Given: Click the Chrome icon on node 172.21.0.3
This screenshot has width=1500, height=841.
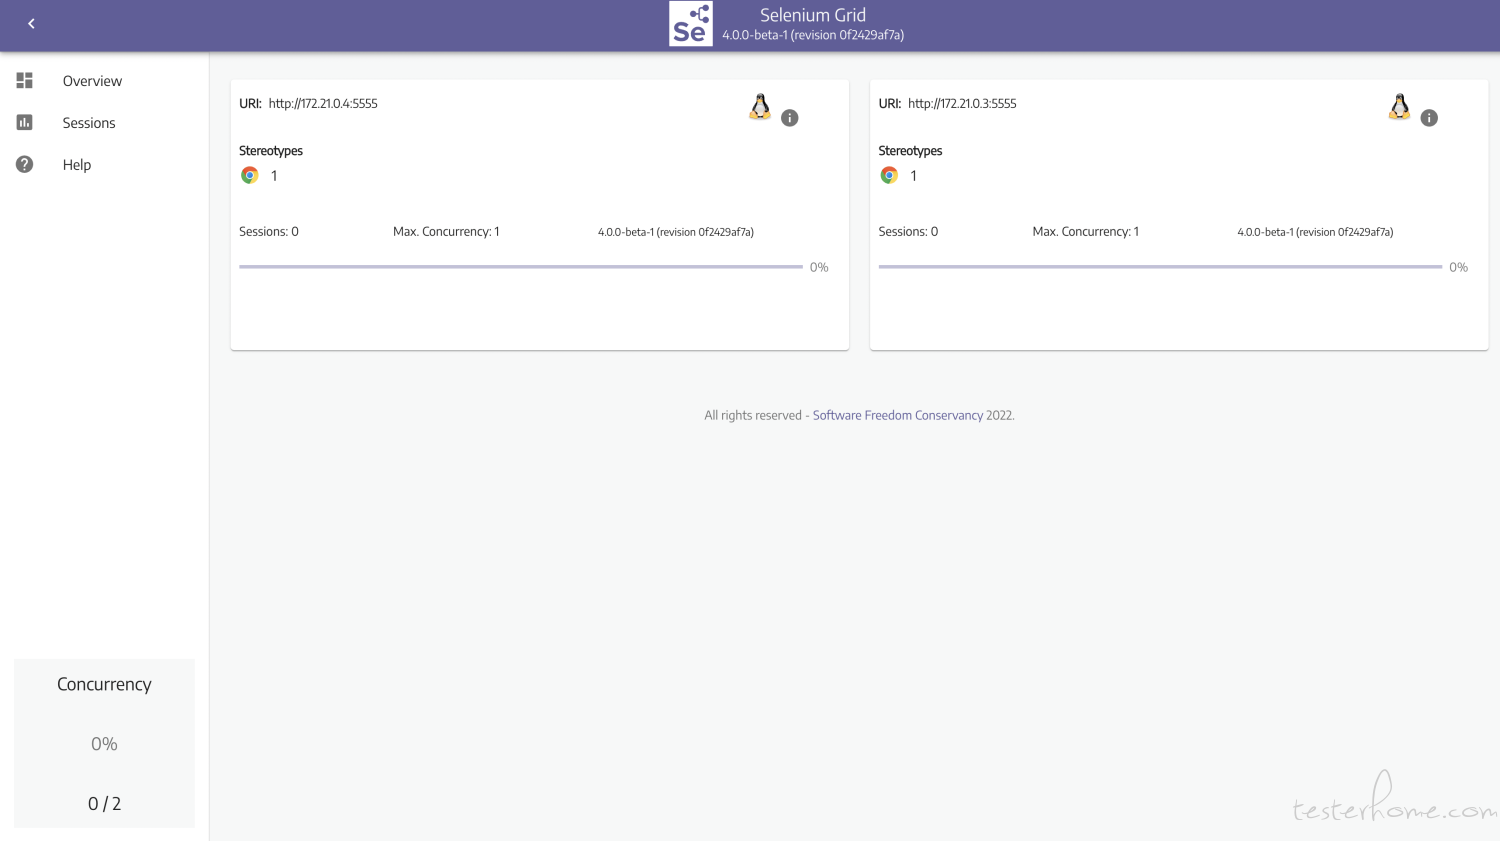Looking at the screenshot, I should 889,175.
